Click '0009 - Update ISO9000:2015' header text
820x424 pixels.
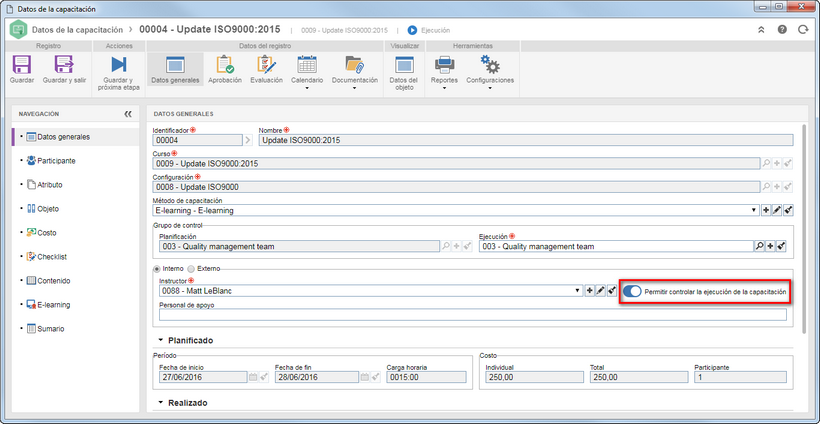coord(345,30)
